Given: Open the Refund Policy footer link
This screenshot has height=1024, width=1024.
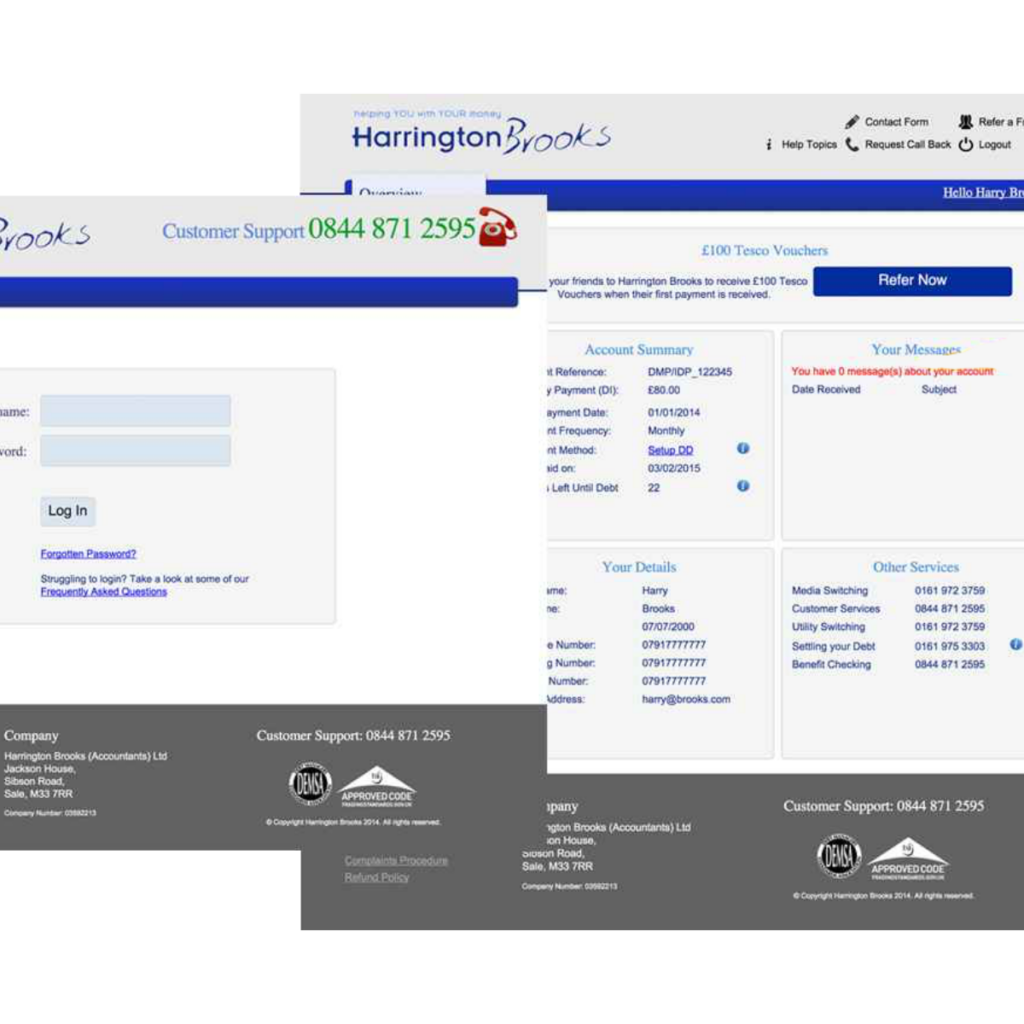Looking at the screenshot, I should click(376, 878).
